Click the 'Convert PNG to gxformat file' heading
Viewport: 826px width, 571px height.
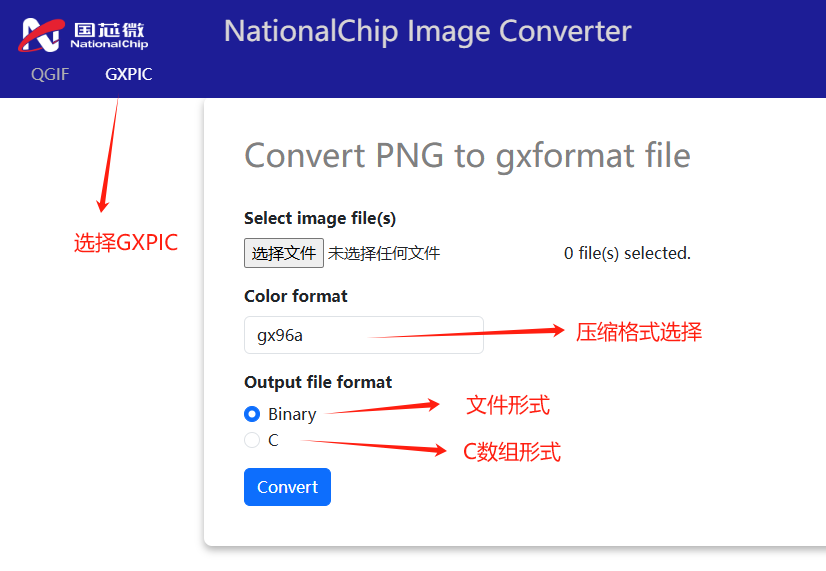click(x=467, y=156)
